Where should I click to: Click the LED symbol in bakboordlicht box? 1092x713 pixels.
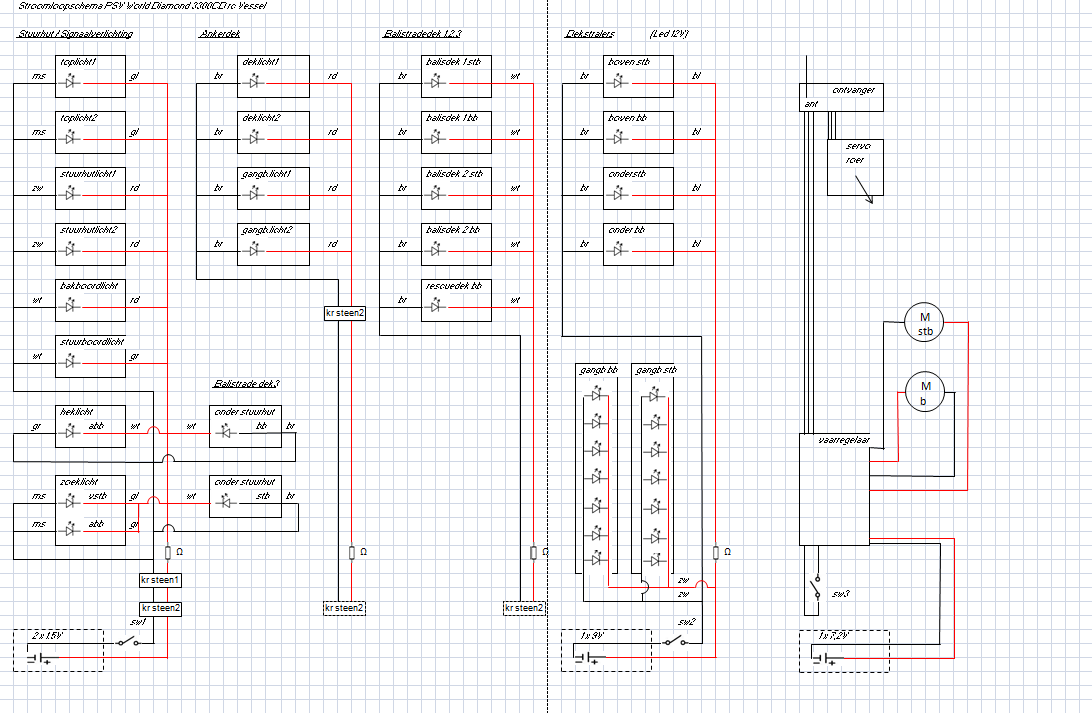(72, 306)
